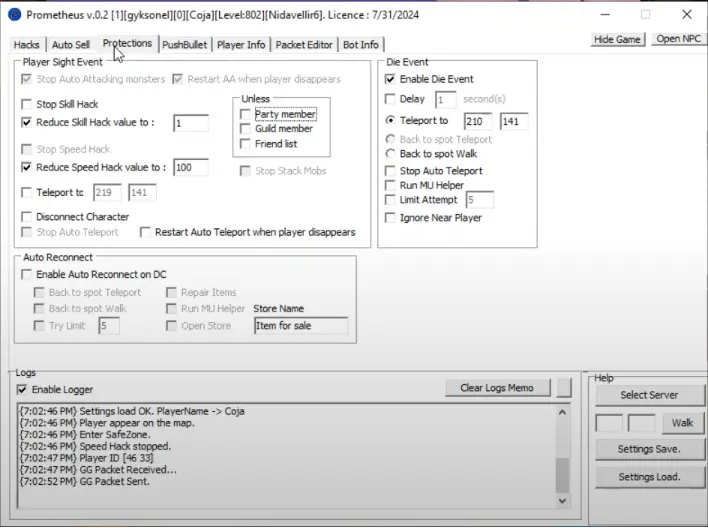Click the second Walk coordinate field
The image size is (708, 528).
642,423
